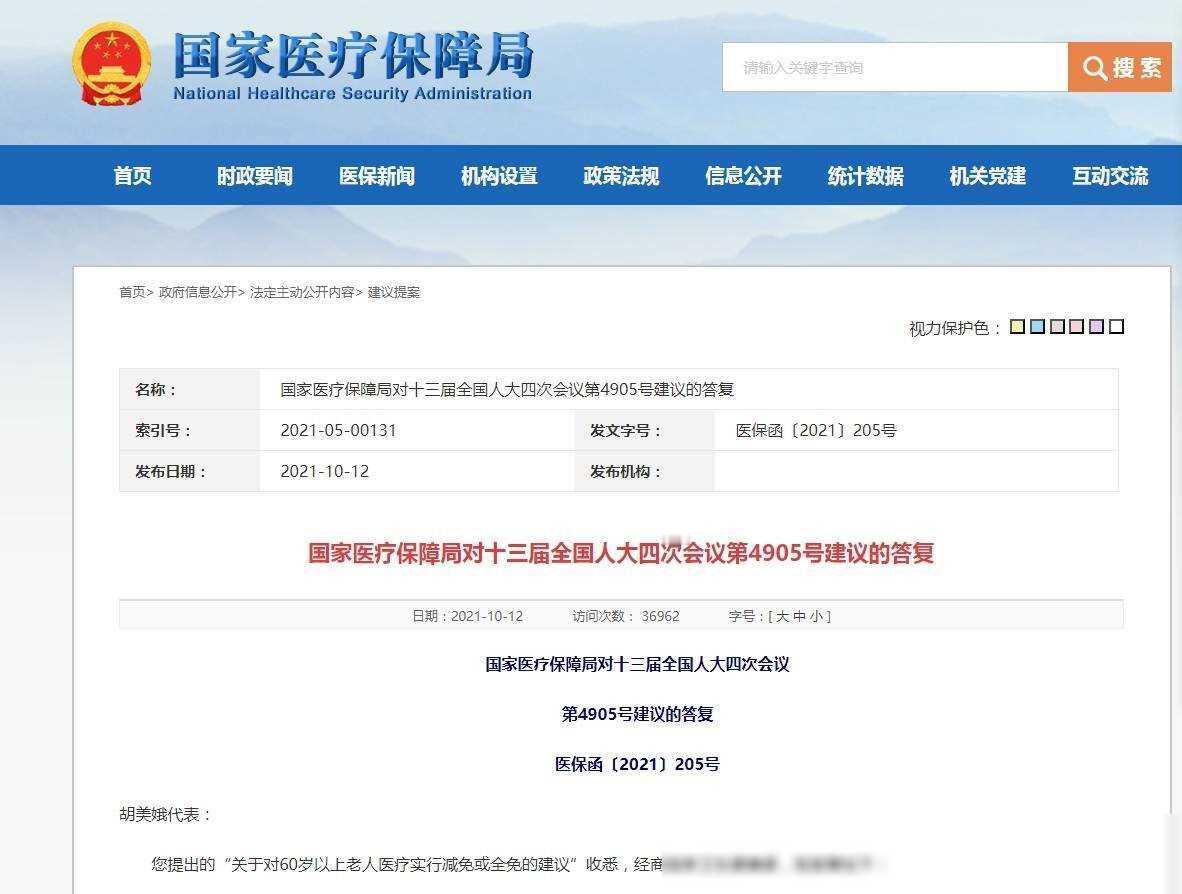Click the 日期：2021-10-12 text in info bar

pyautogui.click(x=467, y=616)
